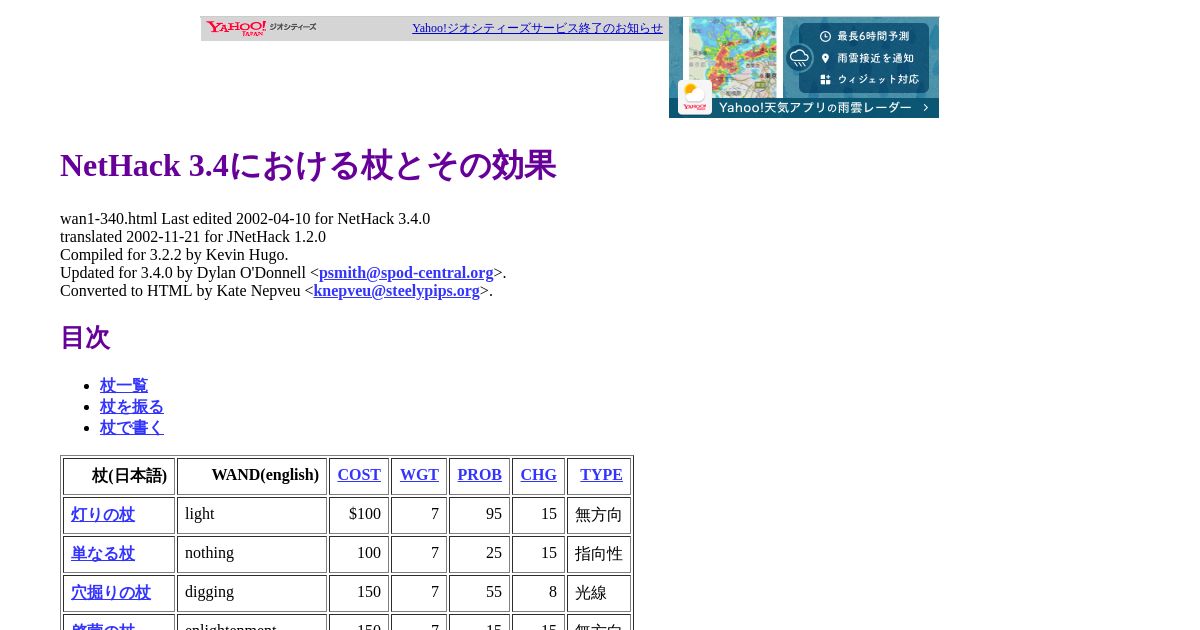Open the 単なる杖 wand link
This screenshot has height=630, width=1200.
(x=103, y=554)
